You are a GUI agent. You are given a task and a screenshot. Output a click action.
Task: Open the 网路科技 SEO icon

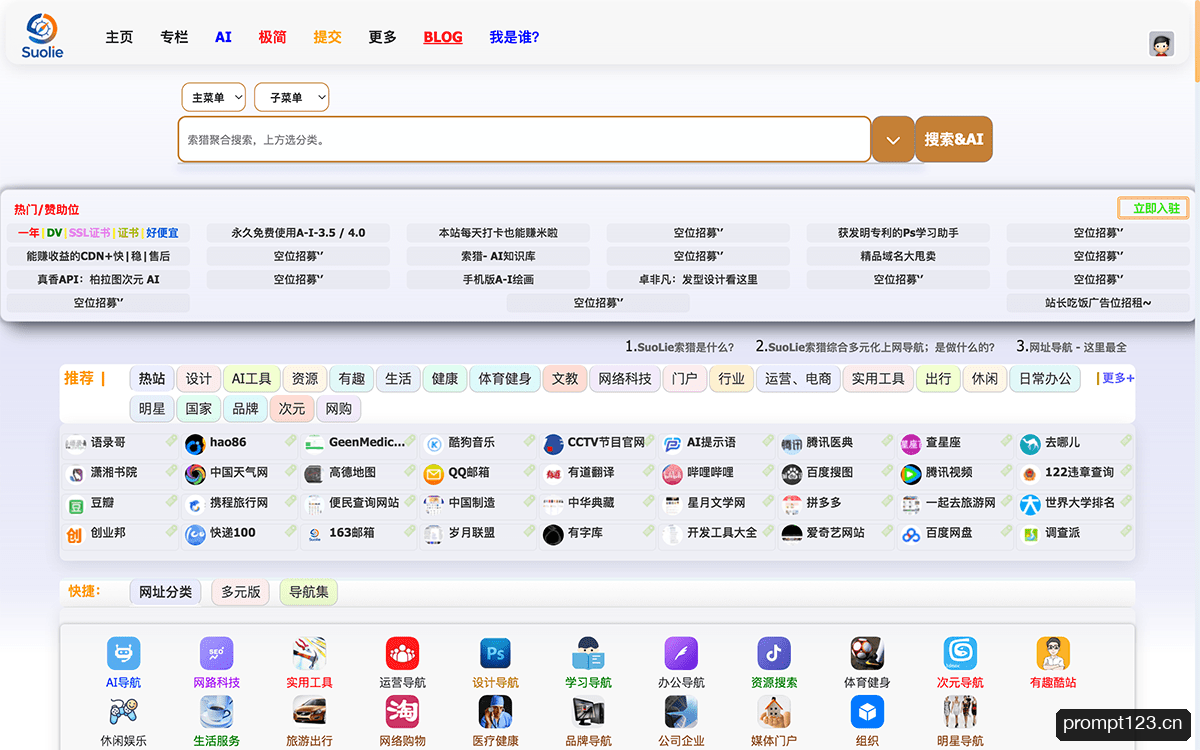[x=217, y=654]
